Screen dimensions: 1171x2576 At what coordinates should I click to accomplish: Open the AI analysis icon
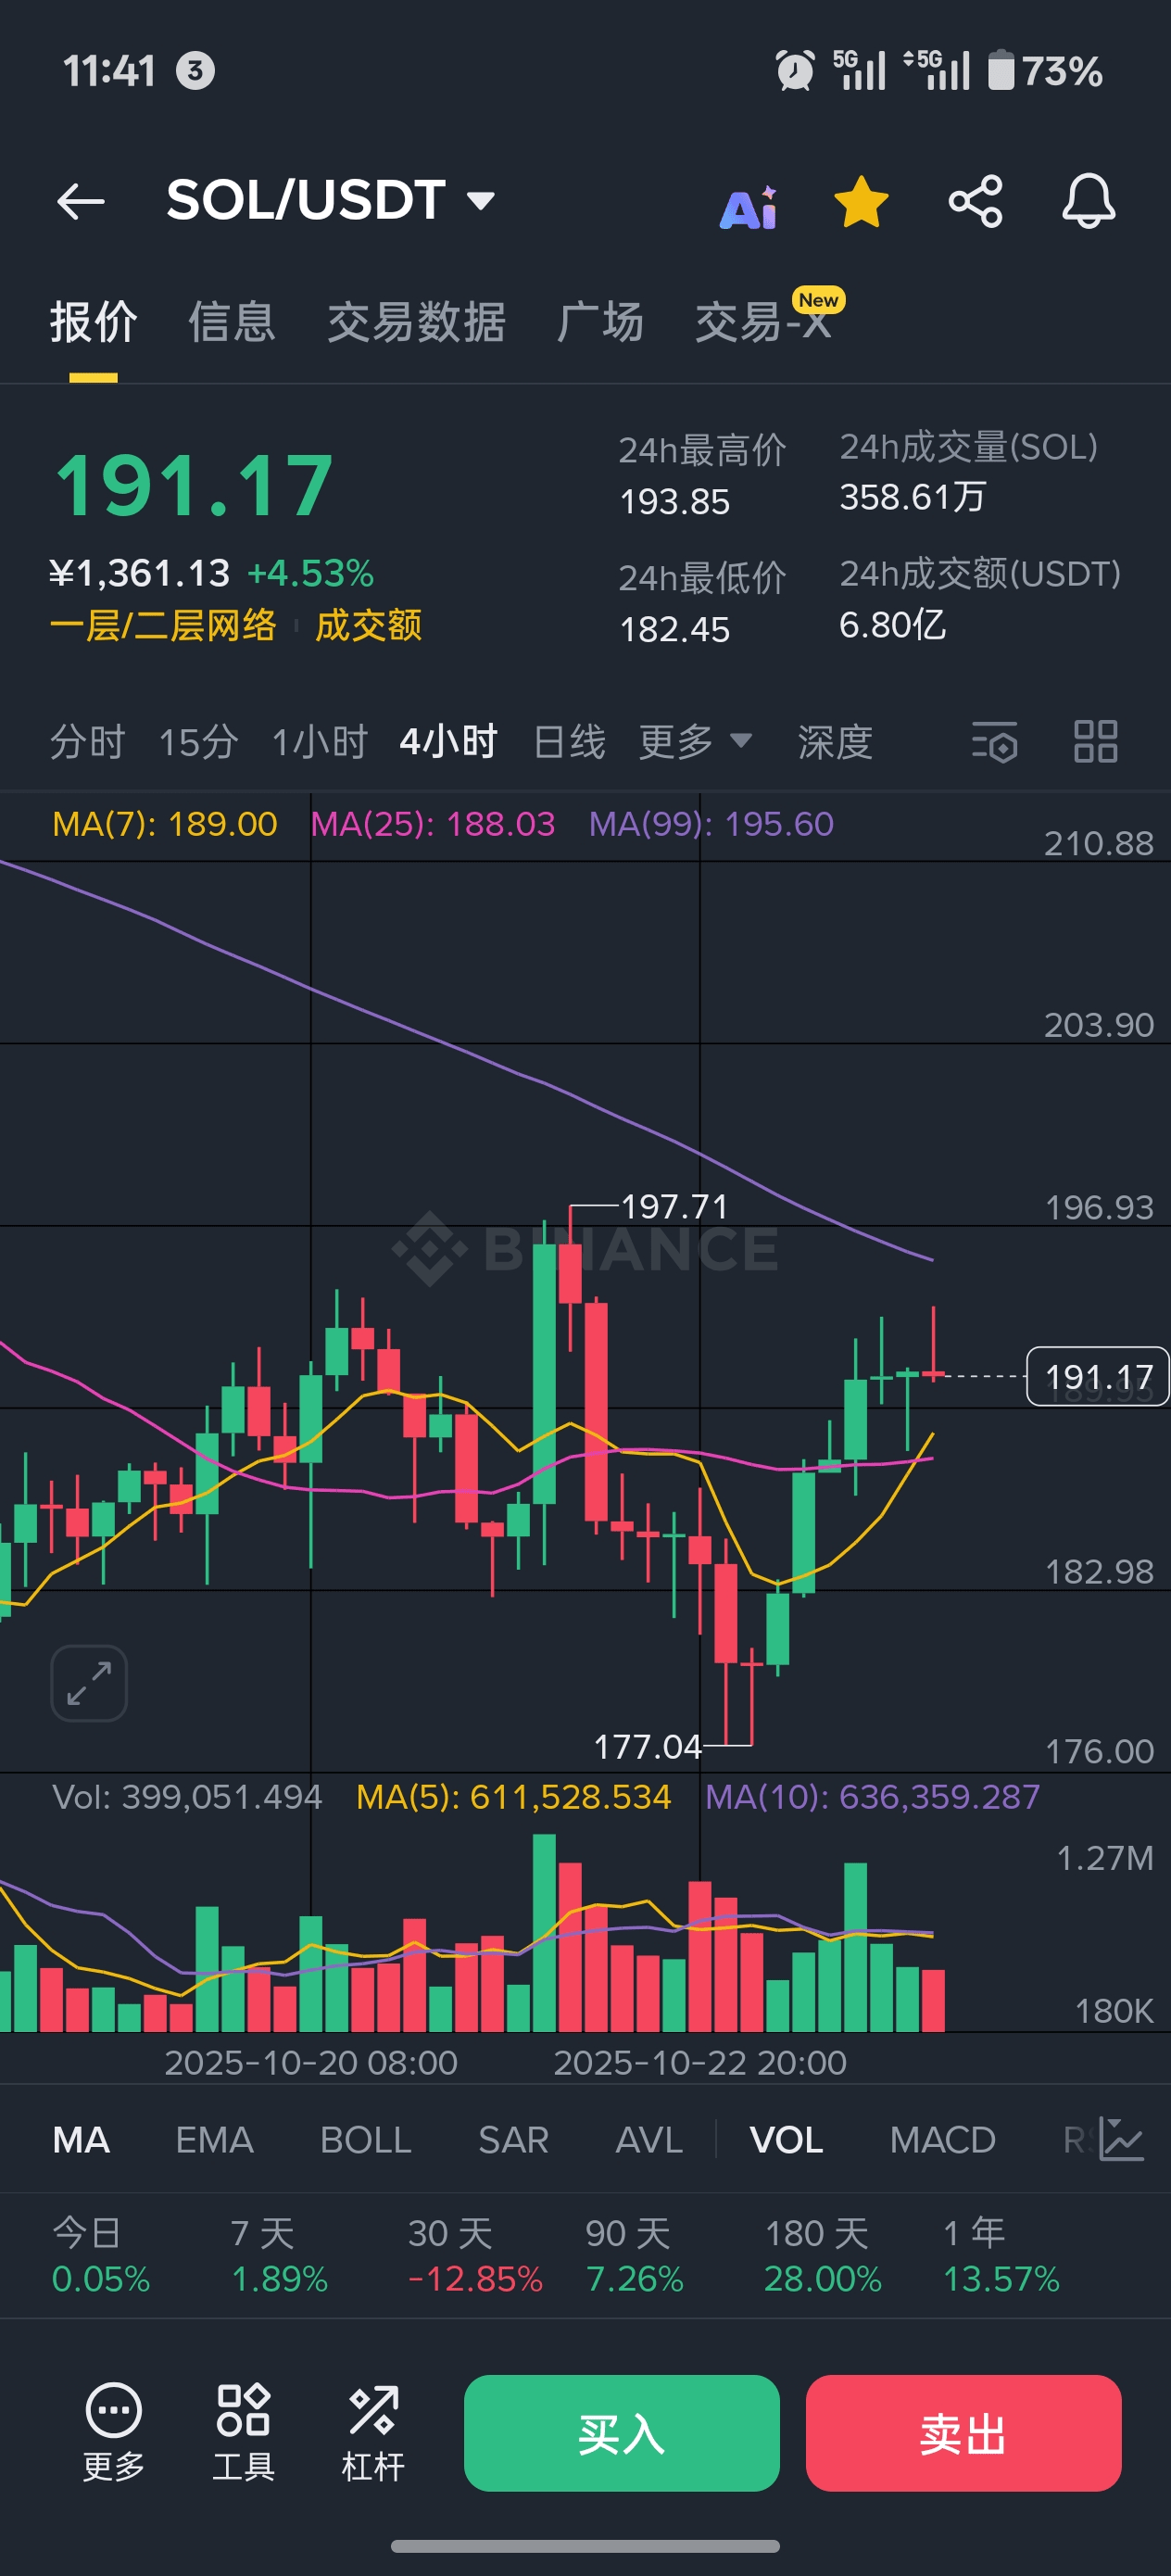click(749, 207)
